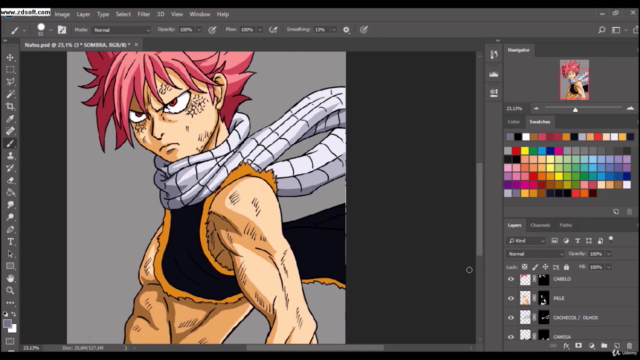The width and height of the screenshot is (640, 360).
Task: Select the Eyedropper tool
Action: (x=10, y=119)
